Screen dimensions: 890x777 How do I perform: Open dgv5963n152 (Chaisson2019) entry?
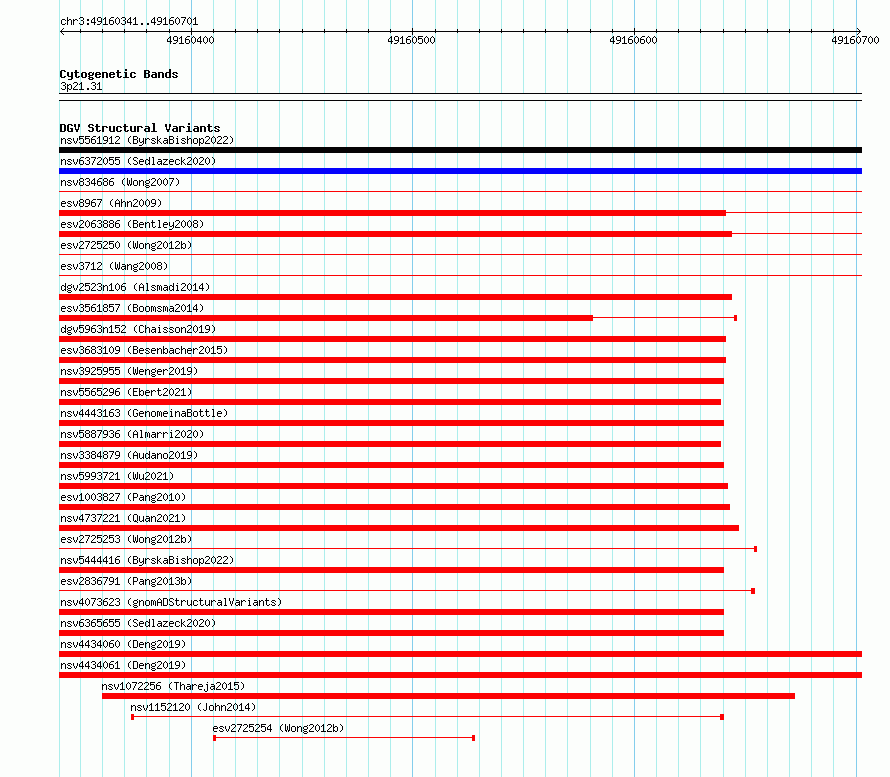pyautogui.click(x=138, y=329)
